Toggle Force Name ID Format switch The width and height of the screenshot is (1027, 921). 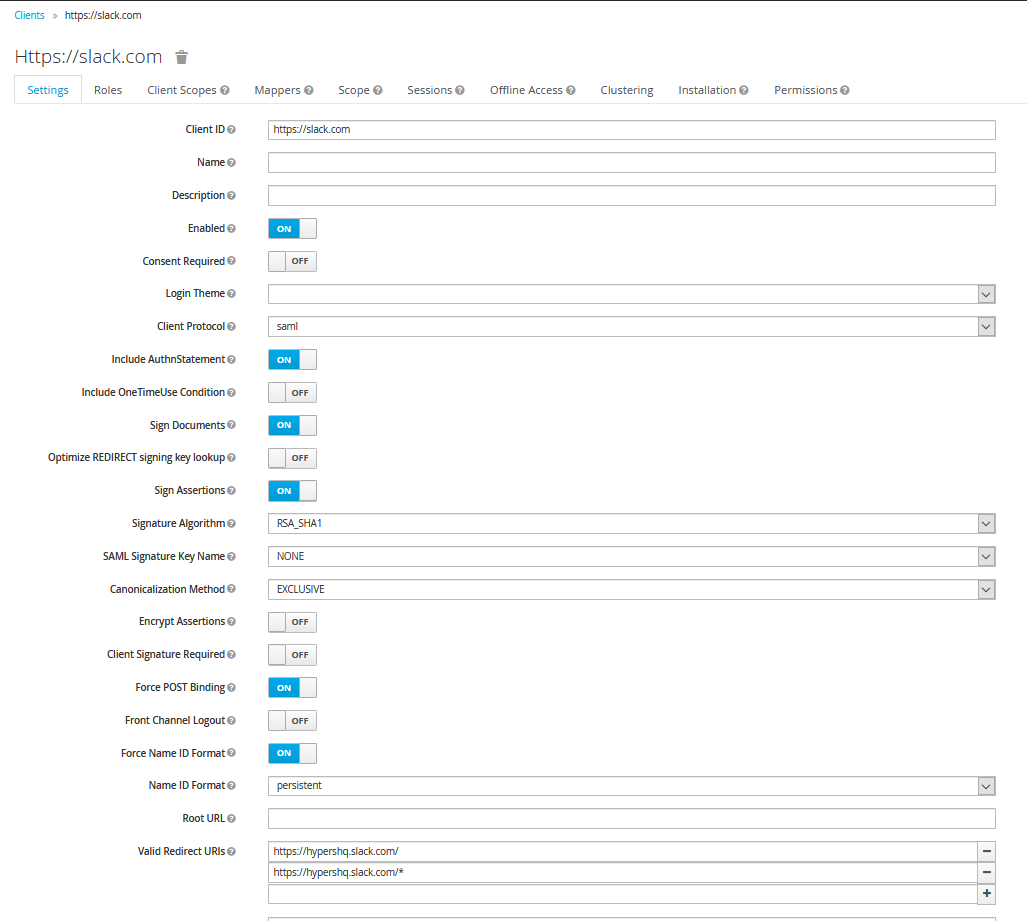[x=292, y=753]
